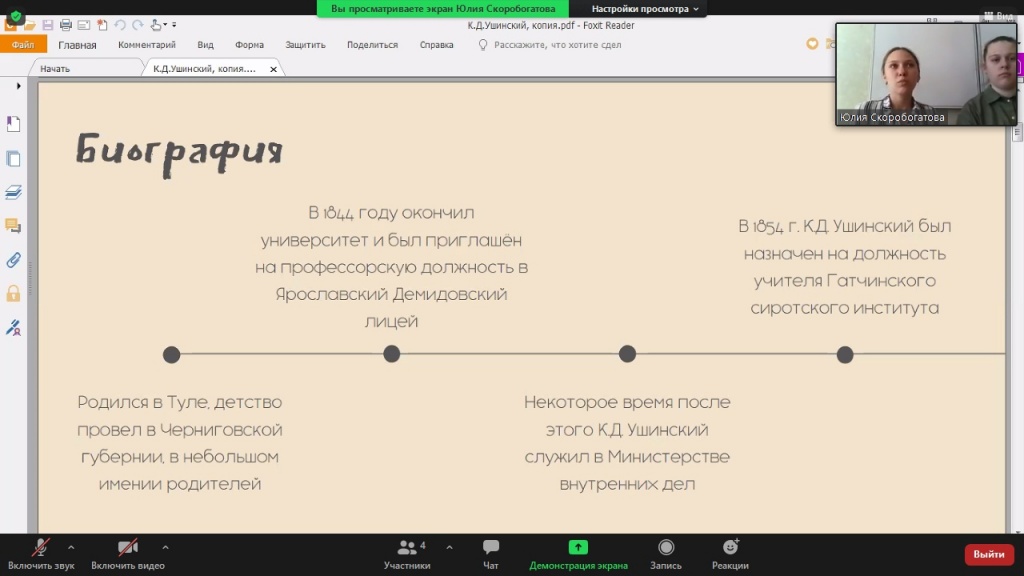The height and width of the screenshot is (576, 1024).
Task: Leave the meeting with Выйти button
Action: [x=988, y=554]
